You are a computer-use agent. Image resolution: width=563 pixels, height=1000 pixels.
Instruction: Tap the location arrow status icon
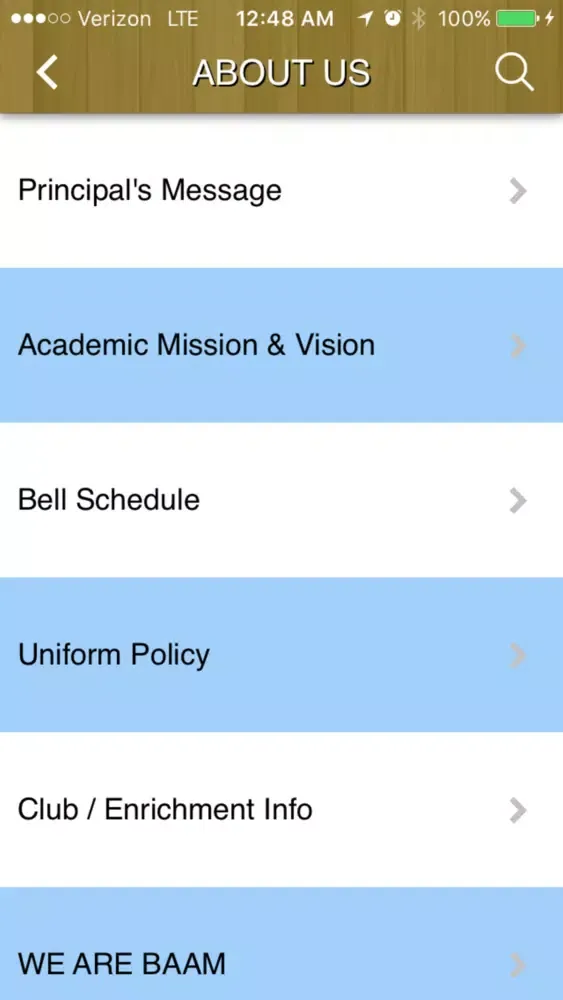click(x=365, y=19)
